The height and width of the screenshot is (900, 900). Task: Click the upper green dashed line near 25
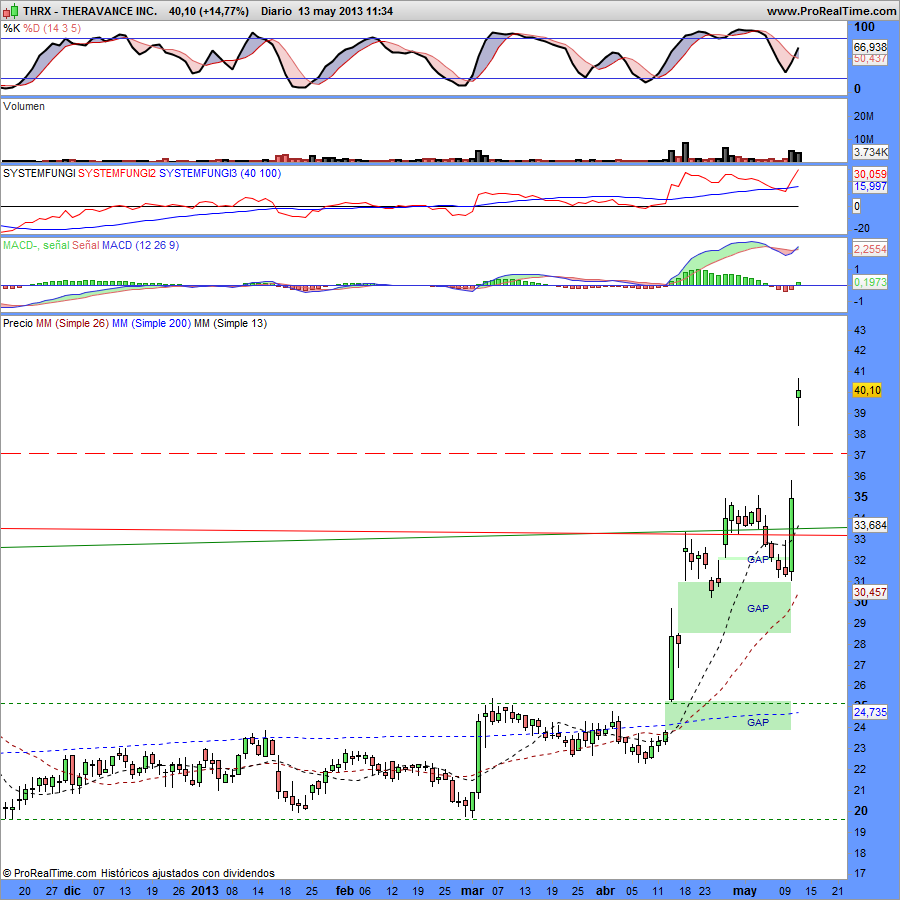tap(424, 703)
